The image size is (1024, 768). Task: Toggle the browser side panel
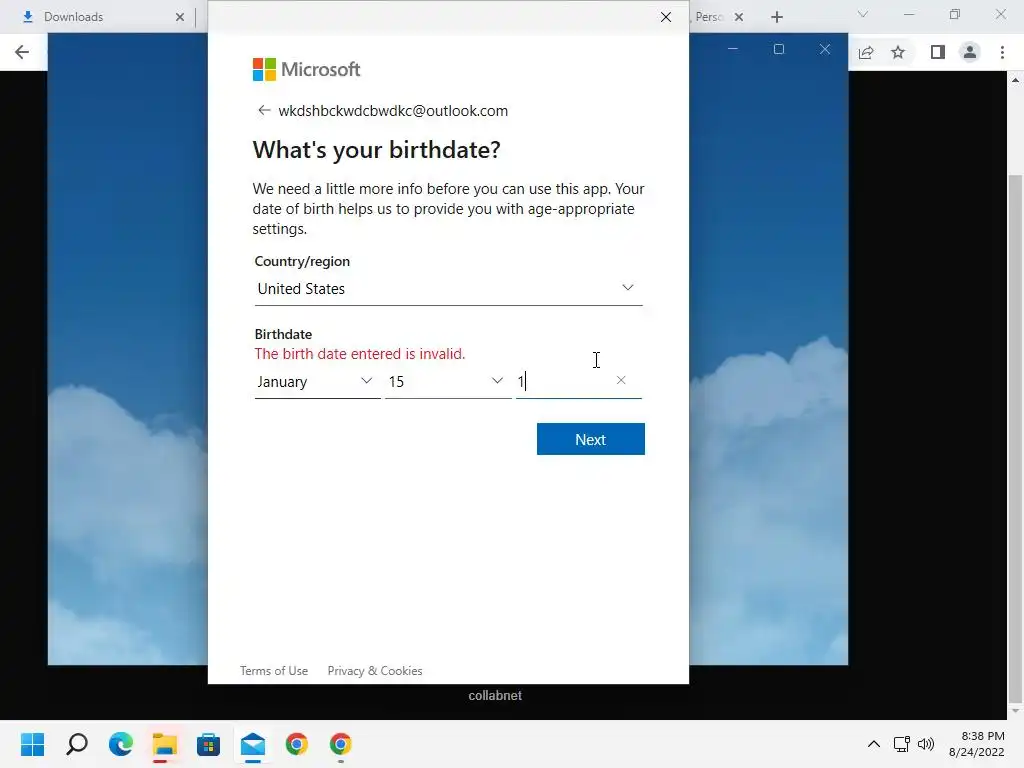937,52
